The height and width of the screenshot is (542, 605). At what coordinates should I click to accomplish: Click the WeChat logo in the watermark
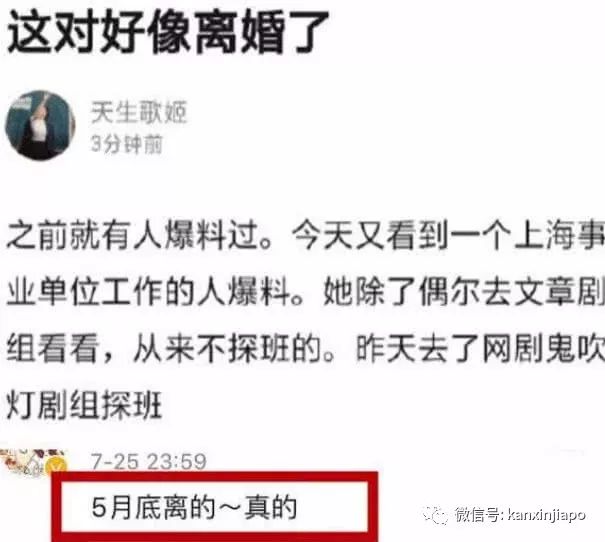click(x=435, y=515)
